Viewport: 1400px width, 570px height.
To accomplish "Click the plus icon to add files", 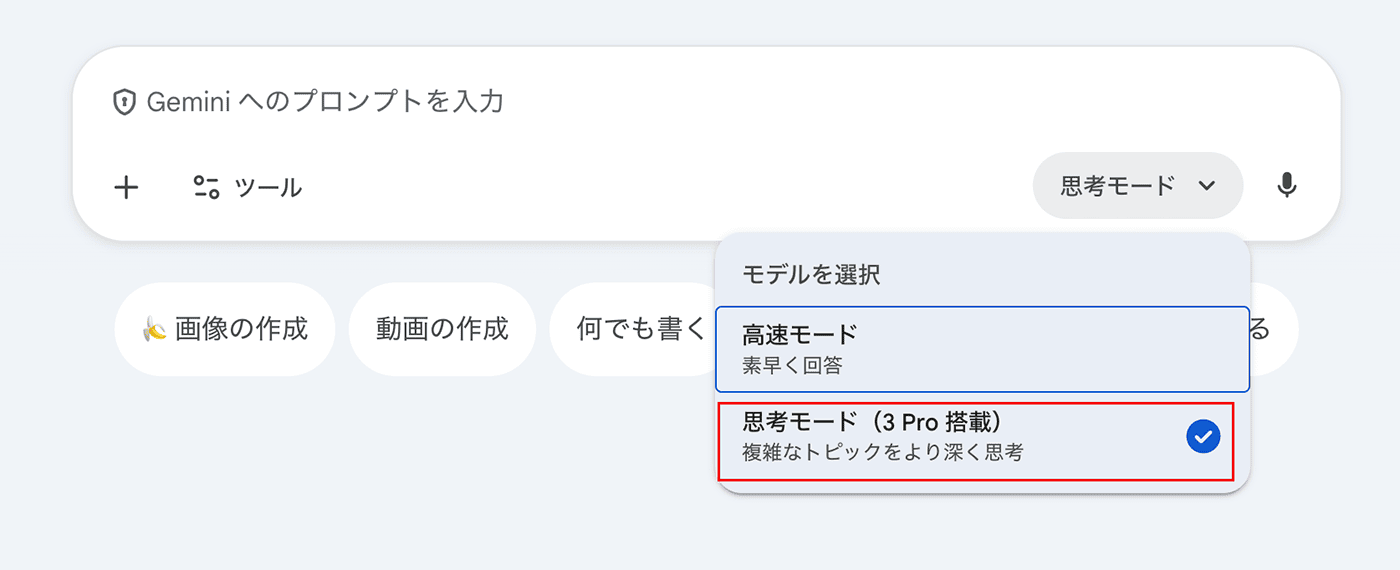I will pyautogui.click(x=126, y=187).
